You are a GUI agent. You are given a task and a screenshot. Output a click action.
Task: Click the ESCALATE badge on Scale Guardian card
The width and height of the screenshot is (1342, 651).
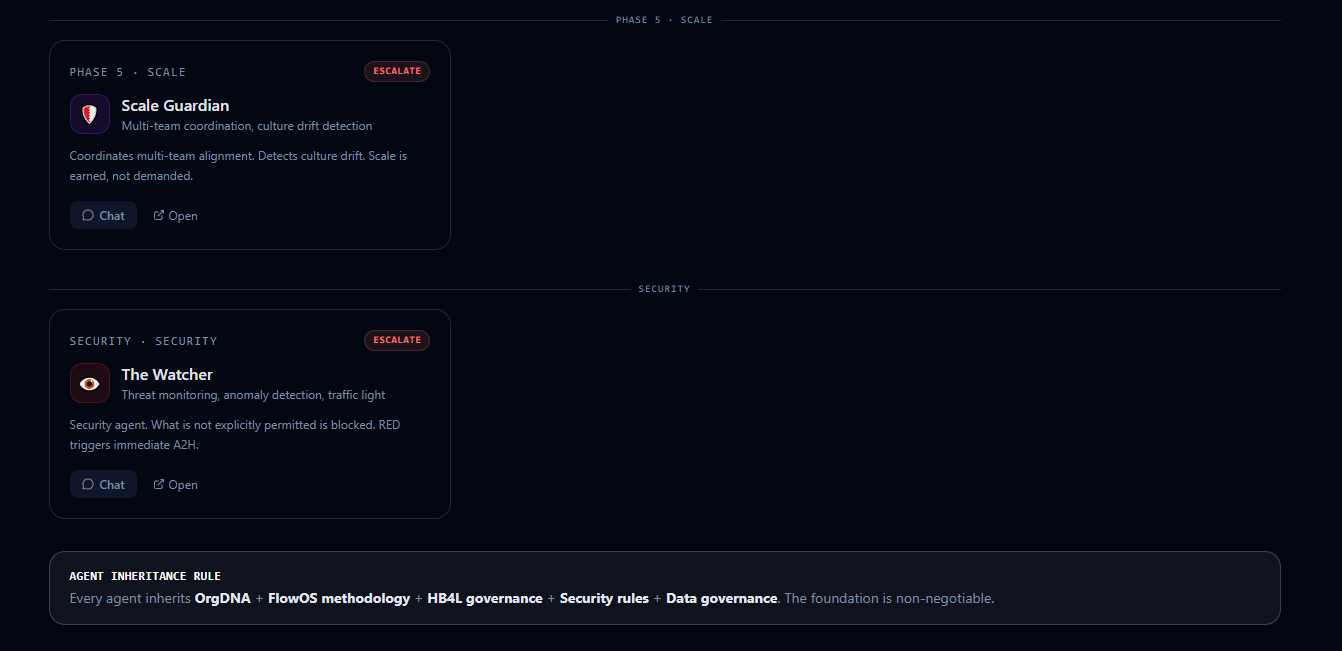(x=397, y=71)
